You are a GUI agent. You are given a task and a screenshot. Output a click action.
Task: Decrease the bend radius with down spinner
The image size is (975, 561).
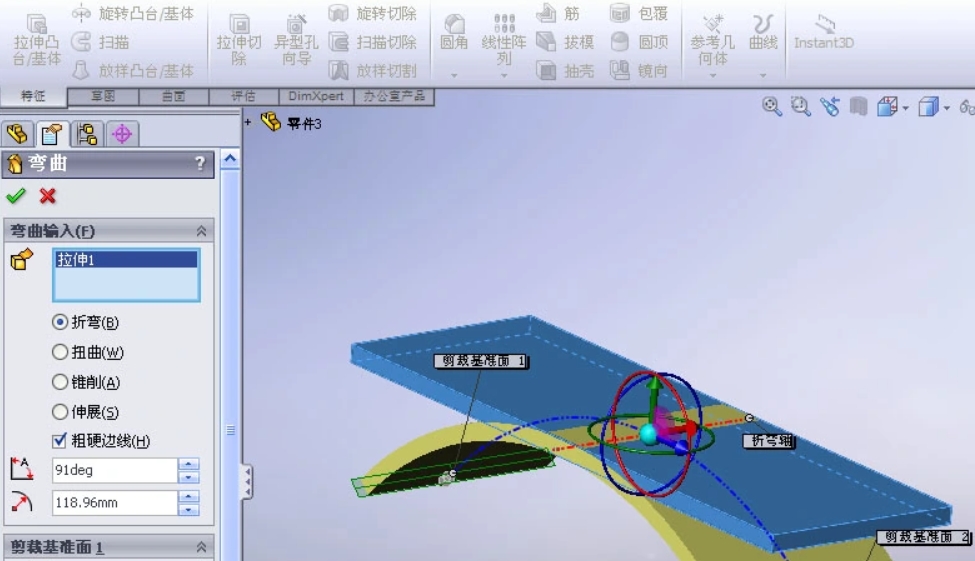coord(188,509)
